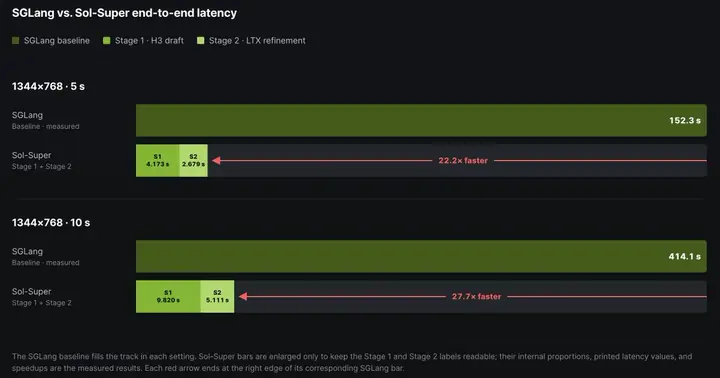The height and width of the screenshot is (378, 720).
Task: Click the SGLang baseline legend swatch
Action: (16, 41)
